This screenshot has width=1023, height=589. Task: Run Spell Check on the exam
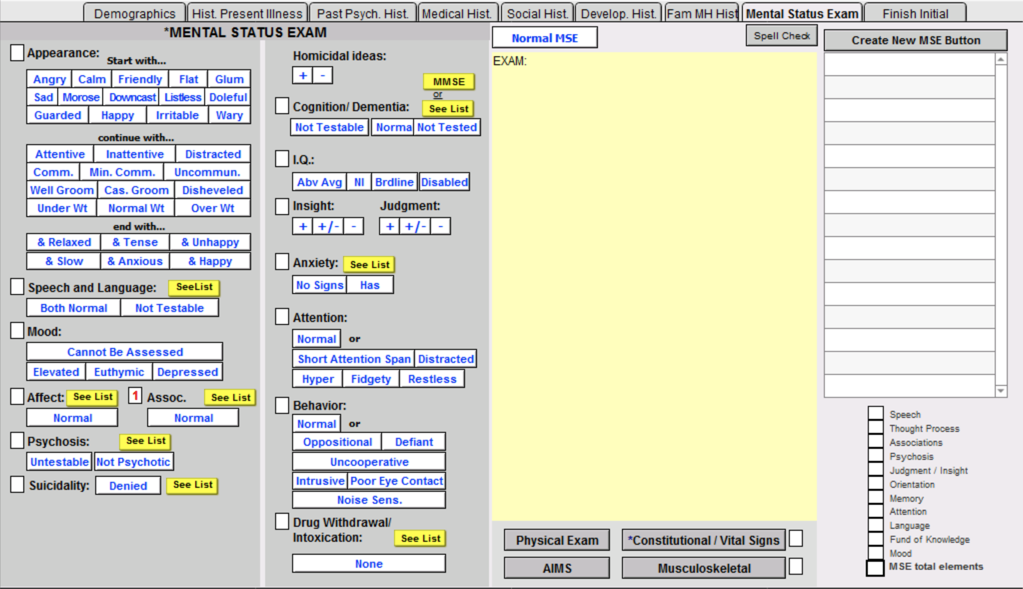click(x=781, y=36)
